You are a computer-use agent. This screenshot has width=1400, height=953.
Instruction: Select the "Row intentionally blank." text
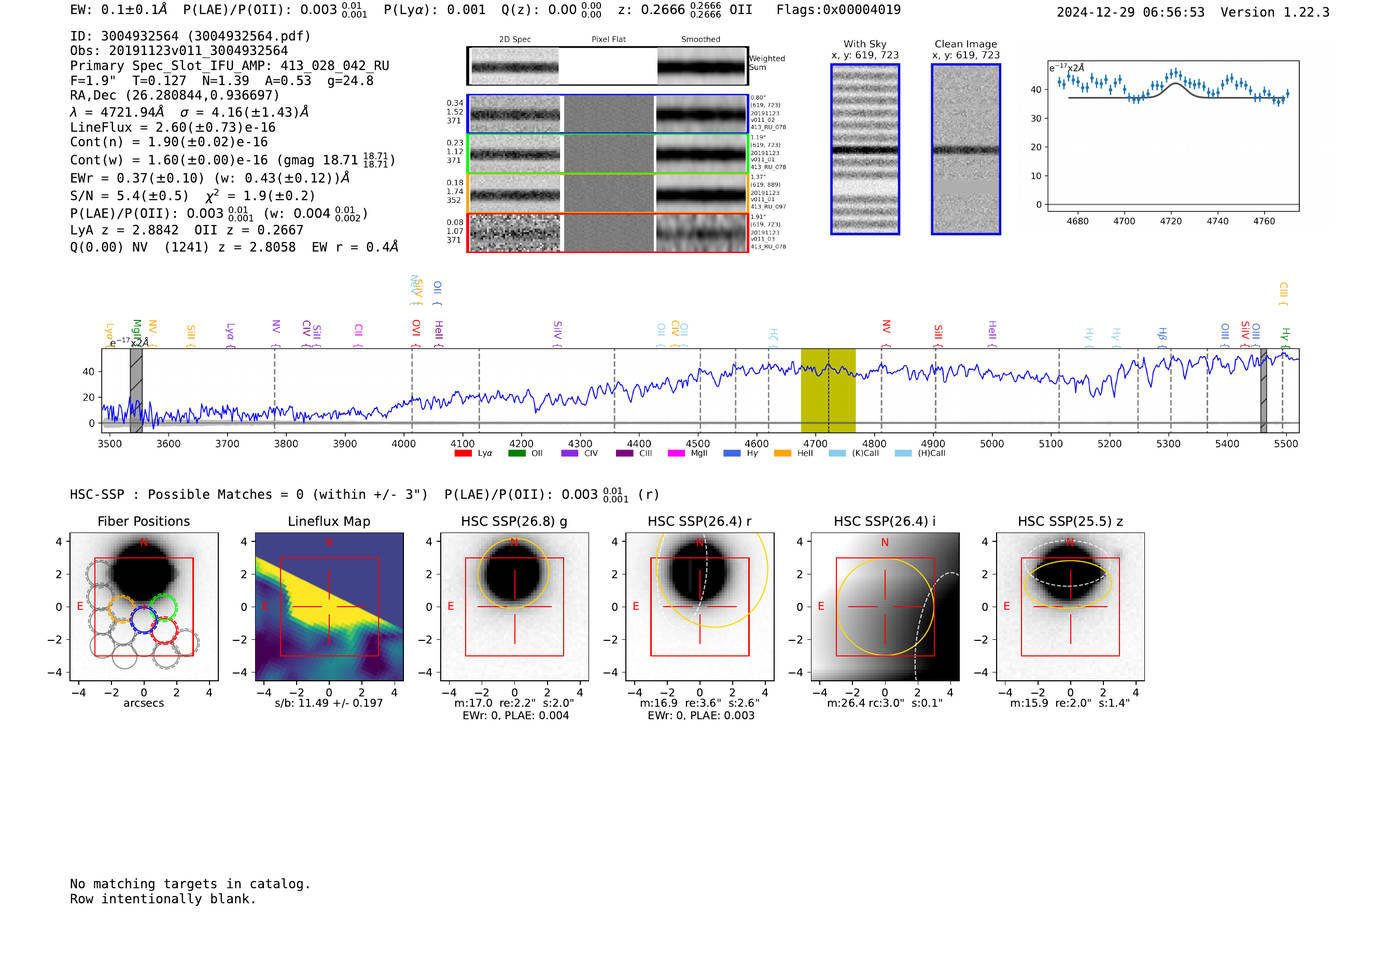pyautogui.click(x=163, y=899)
